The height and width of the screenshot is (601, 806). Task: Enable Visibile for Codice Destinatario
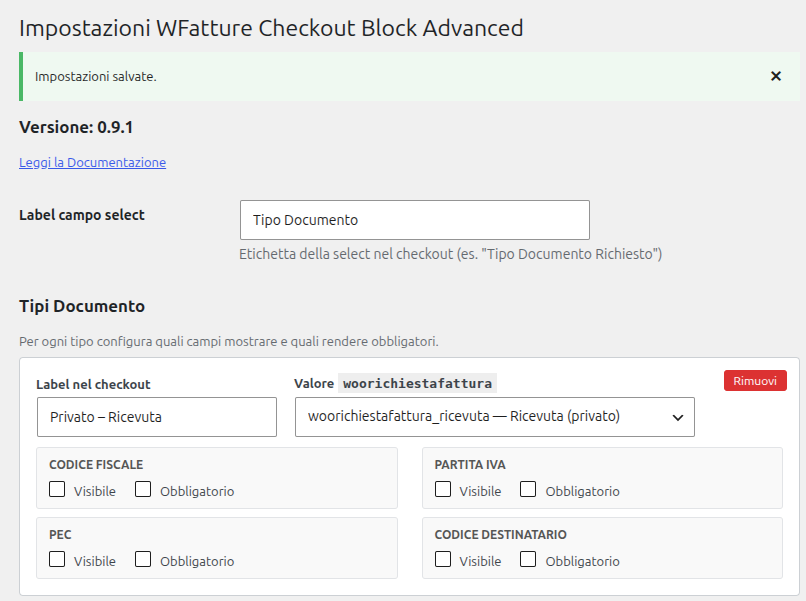point(443,559)
